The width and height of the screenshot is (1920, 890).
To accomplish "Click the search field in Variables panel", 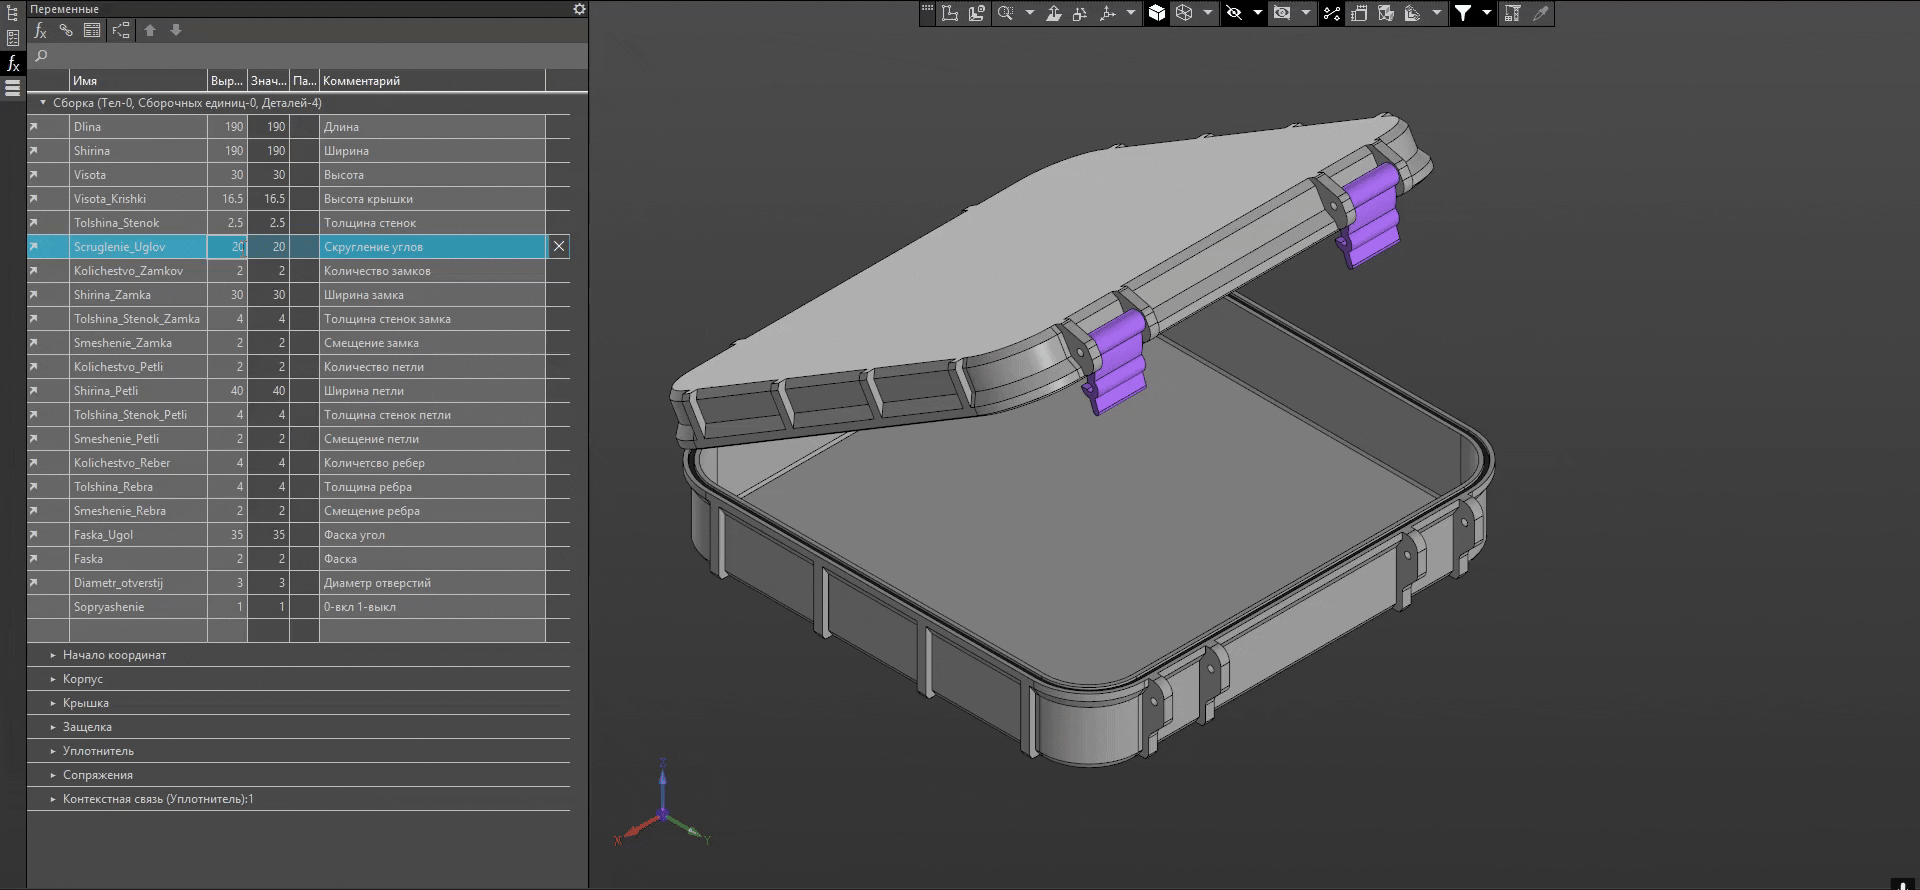I will click(307, 56).
